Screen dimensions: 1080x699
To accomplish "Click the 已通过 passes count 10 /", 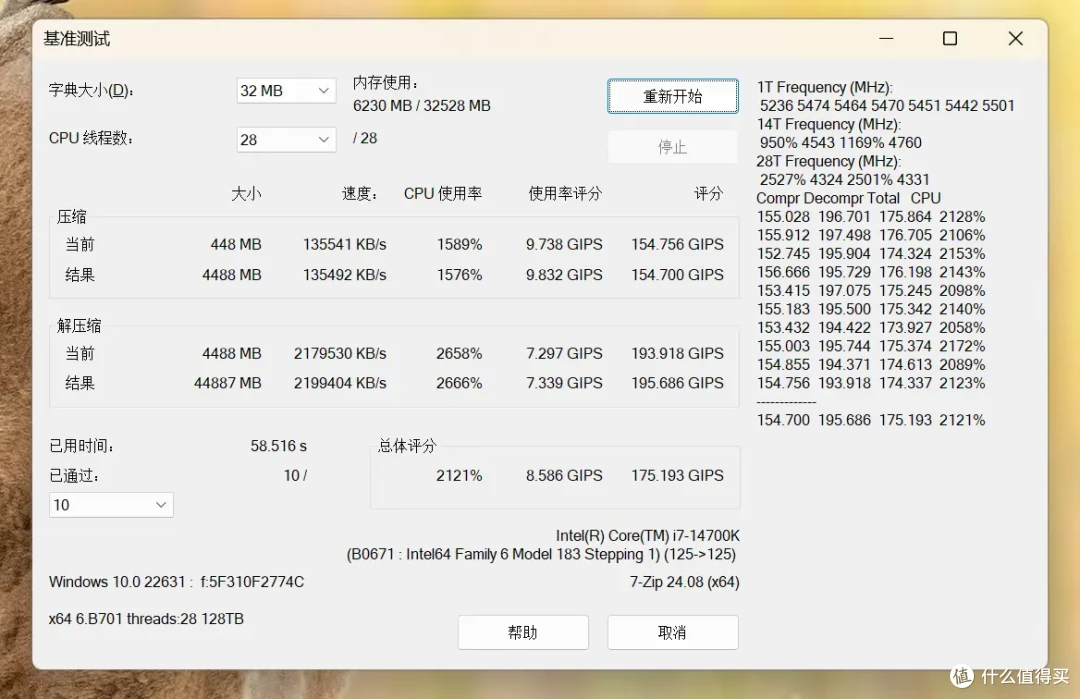I will coord(295,476).
